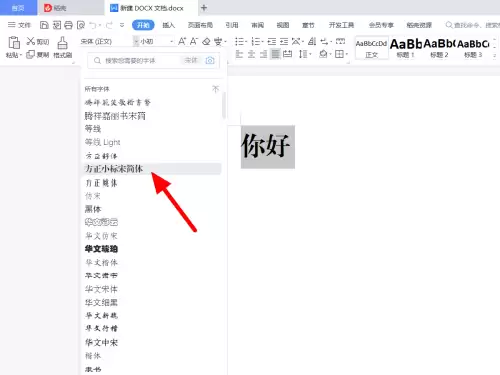Click the clear formatting eraser icon
Image resolution: width=500 pixels, height=375 pixels.
tap(206, 41)
